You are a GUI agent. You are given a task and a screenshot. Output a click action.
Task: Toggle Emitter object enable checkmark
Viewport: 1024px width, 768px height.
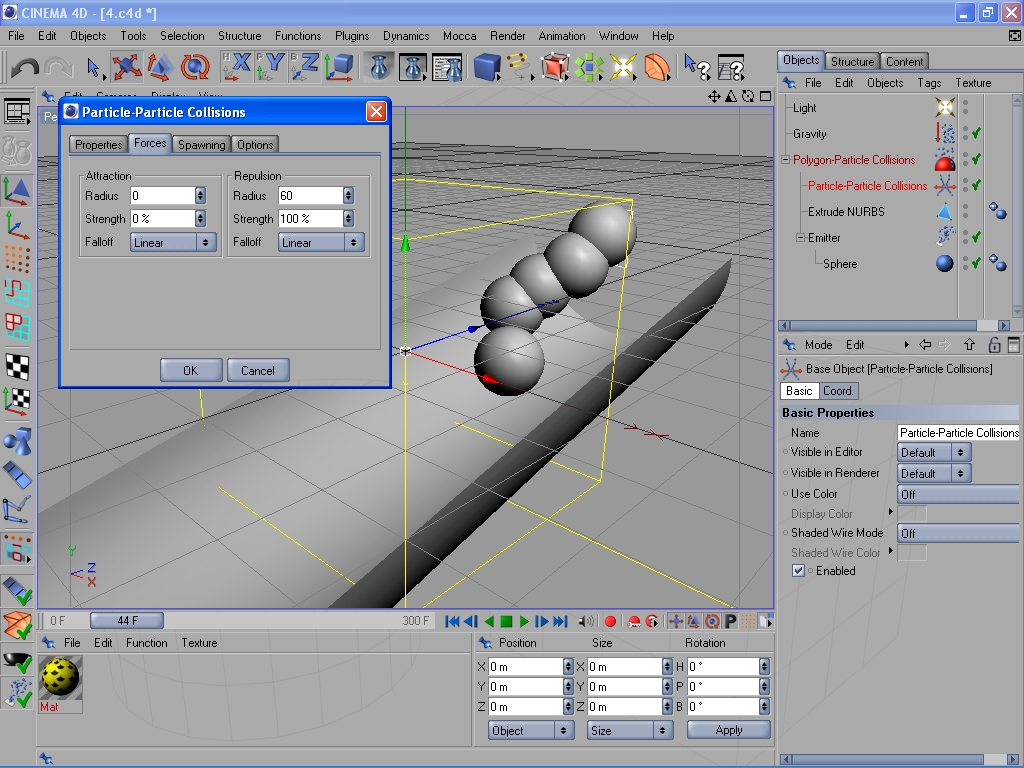[976, 238]
